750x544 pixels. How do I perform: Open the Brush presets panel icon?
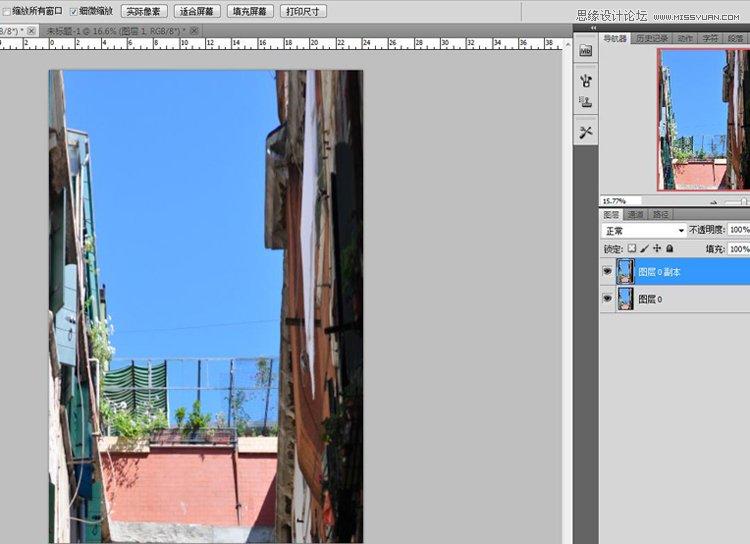tap(586, 81)
